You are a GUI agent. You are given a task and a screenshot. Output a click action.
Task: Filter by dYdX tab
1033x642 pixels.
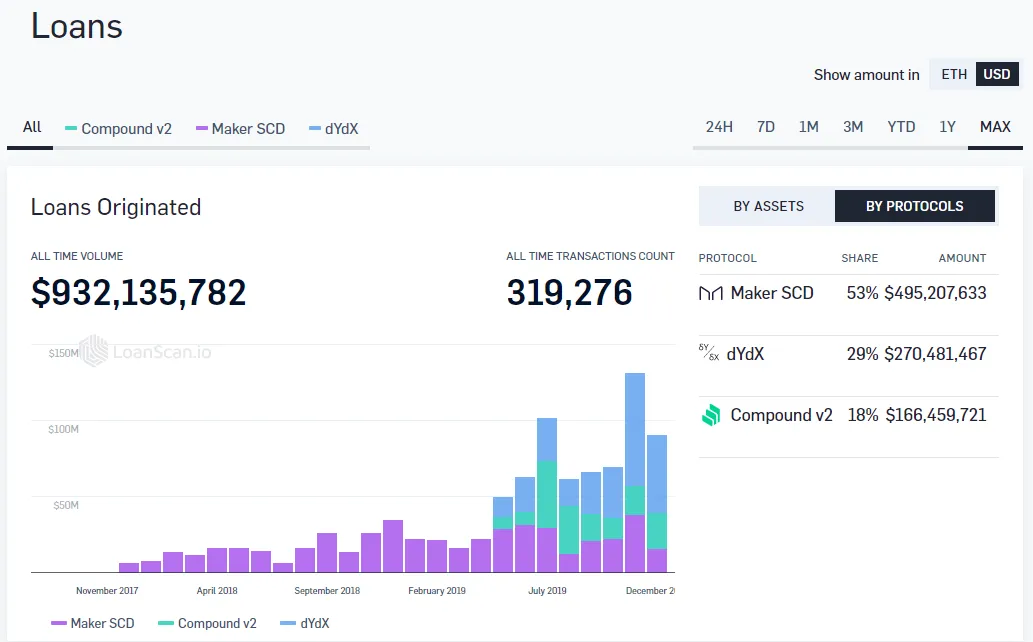(334, 129)
